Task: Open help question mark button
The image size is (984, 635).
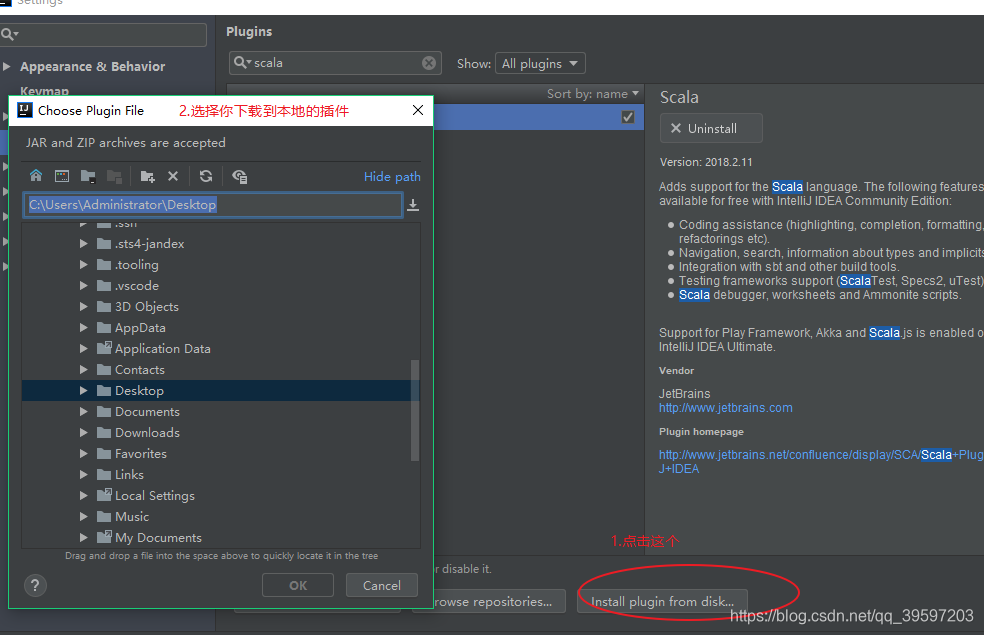Action: 35,585
